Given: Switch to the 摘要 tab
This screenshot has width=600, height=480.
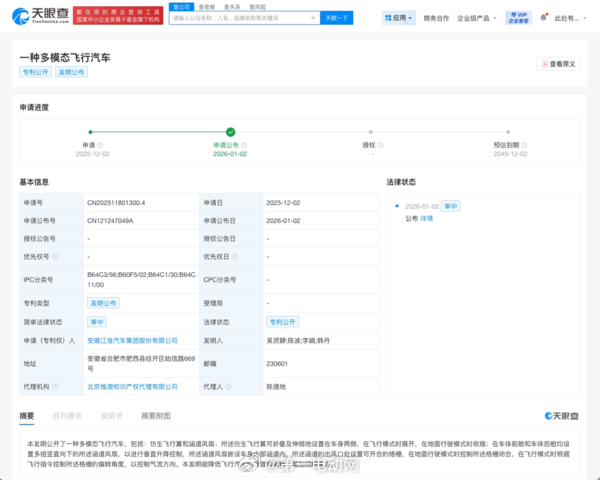Looking at the screenshot, I should pos(27,416).
